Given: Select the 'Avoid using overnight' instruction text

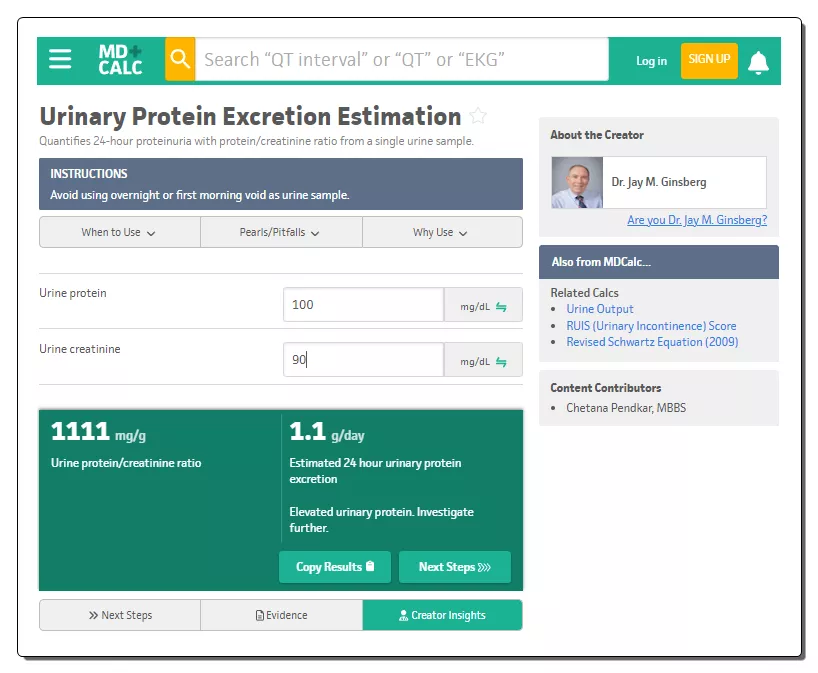Looking at the screenshot, I should (199, 195).
